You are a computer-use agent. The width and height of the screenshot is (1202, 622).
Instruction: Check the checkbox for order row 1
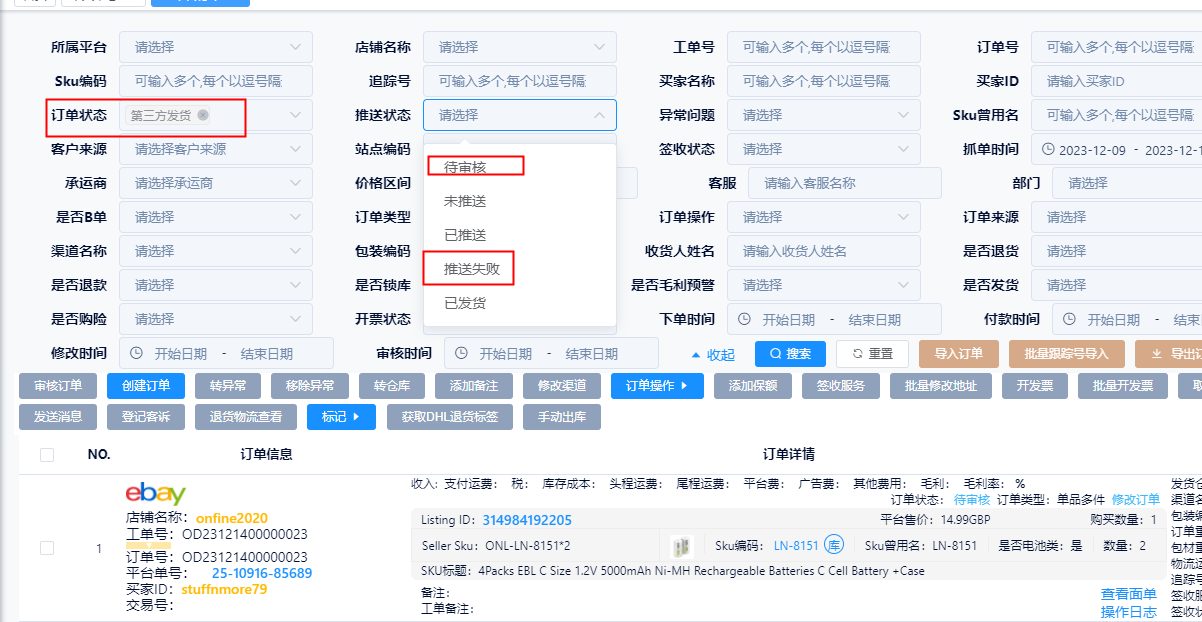pos(47,547)
